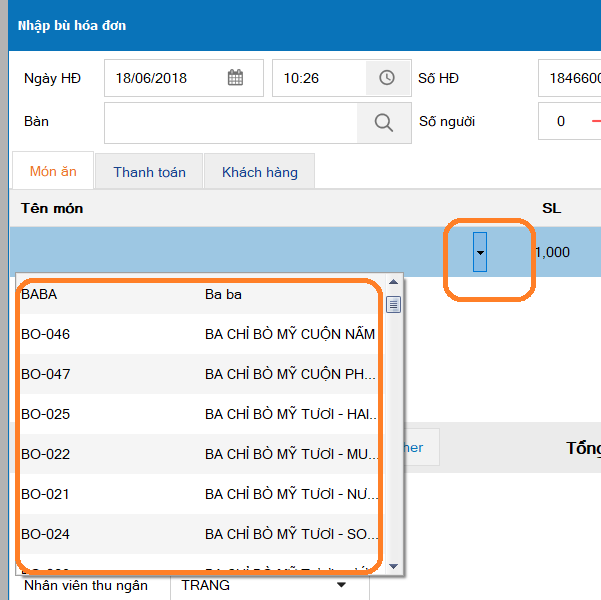This screenshot has width=601, height=600.
Task: Select BO-024 BA CHỈ BÒ MỸ TƯƠI - SO...
Action: point(199,534)
